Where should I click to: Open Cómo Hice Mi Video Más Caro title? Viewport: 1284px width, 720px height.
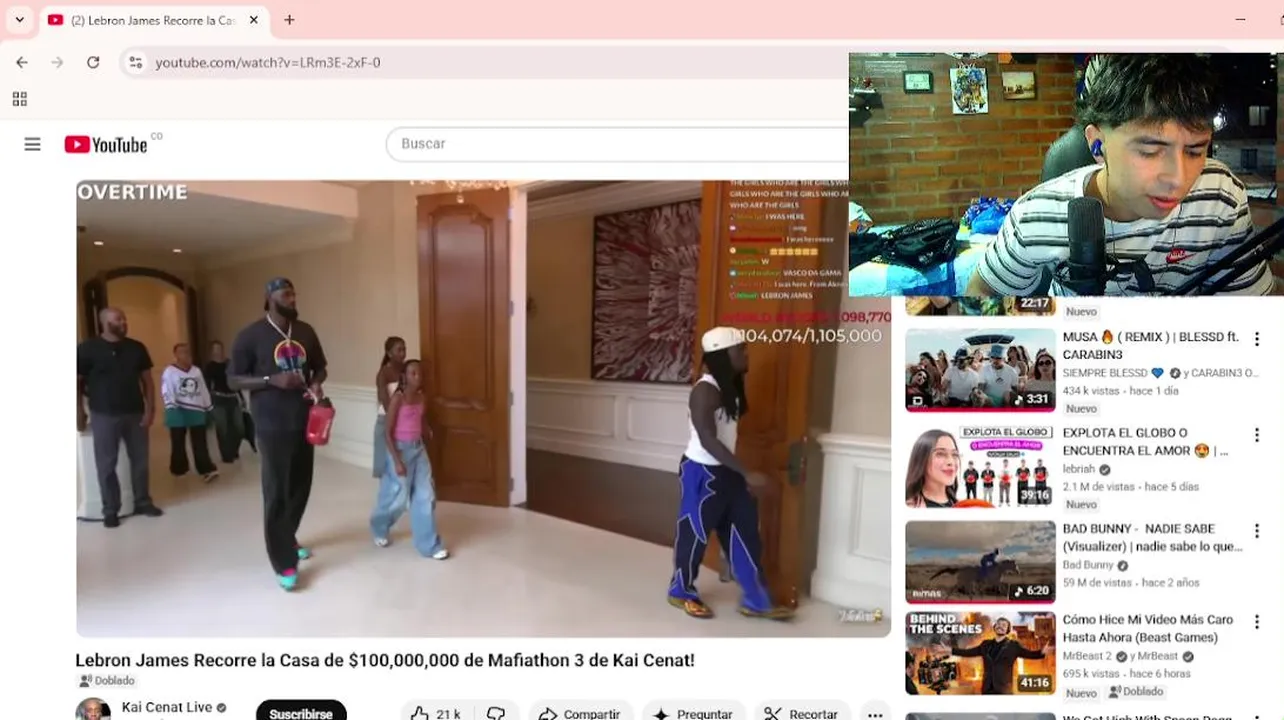coord(1148,629)
